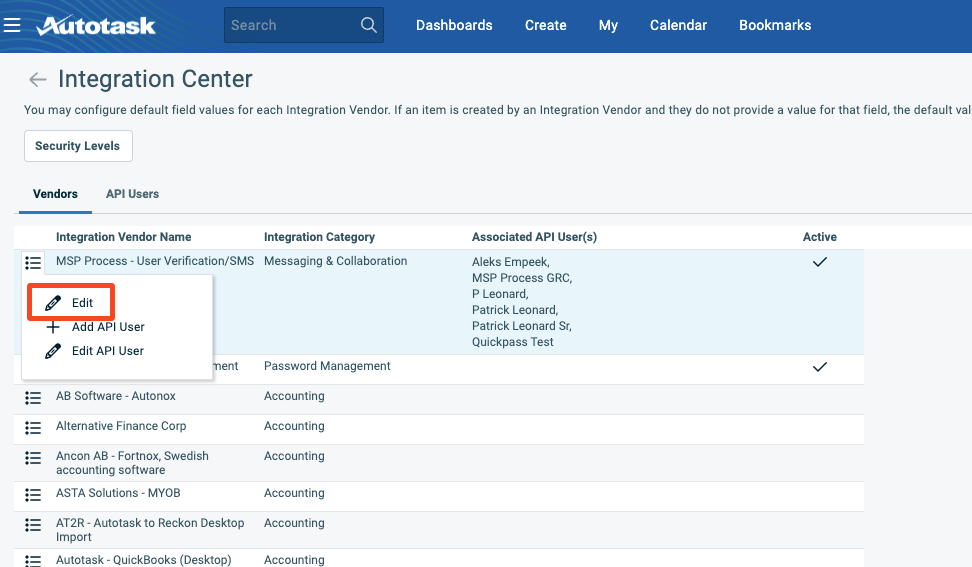Select Autotask - QuickBooks (Desktop) row text
This screenshot has width=972, height=567.
144,560
